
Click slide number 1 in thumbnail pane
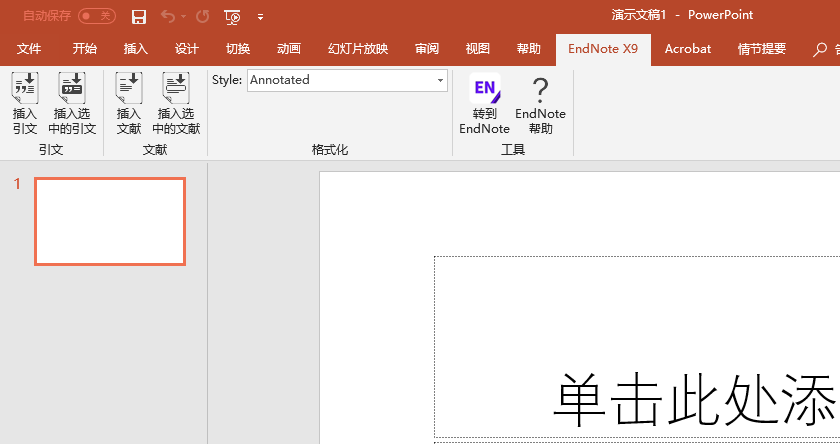tap(17, 184)
